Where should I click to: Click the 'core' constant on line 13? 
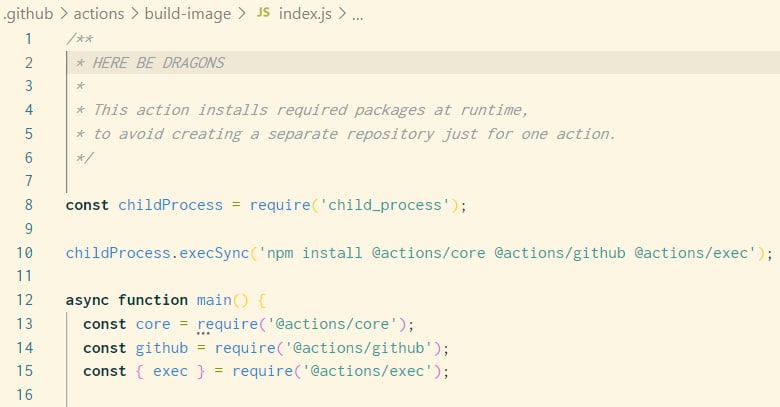coord(153,324)
